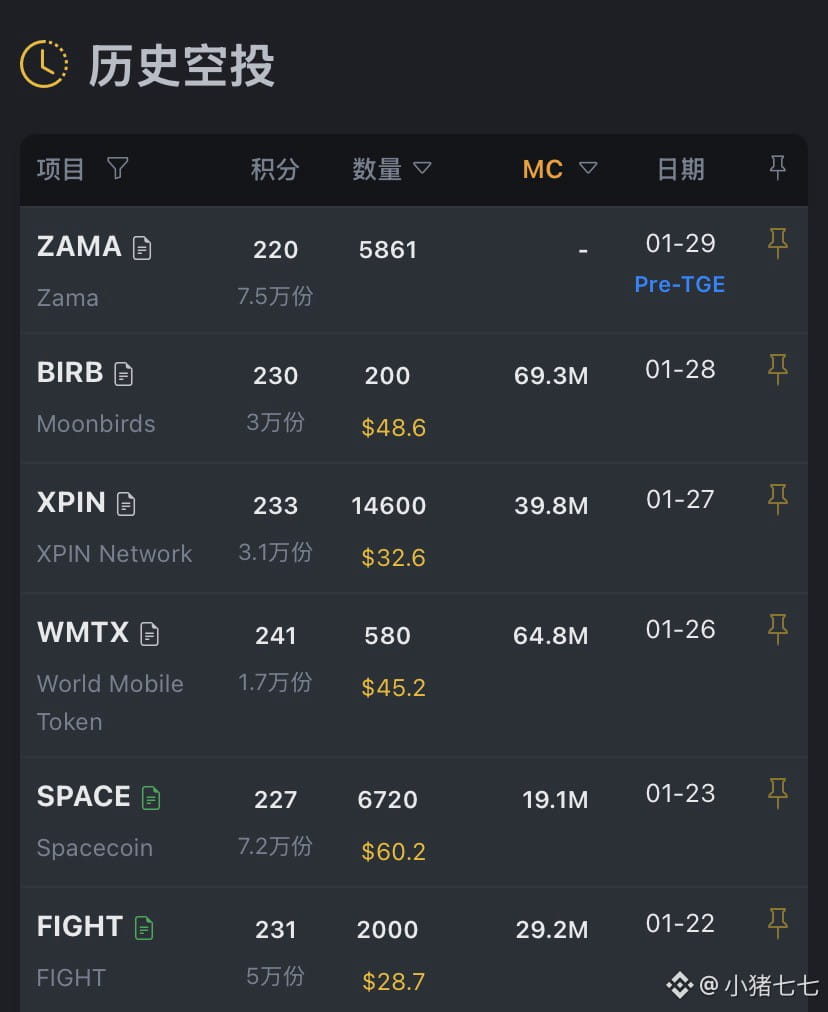Open the WMTX document icon
The height and width of the screenshot is (1012, 828).
point(149,633)
